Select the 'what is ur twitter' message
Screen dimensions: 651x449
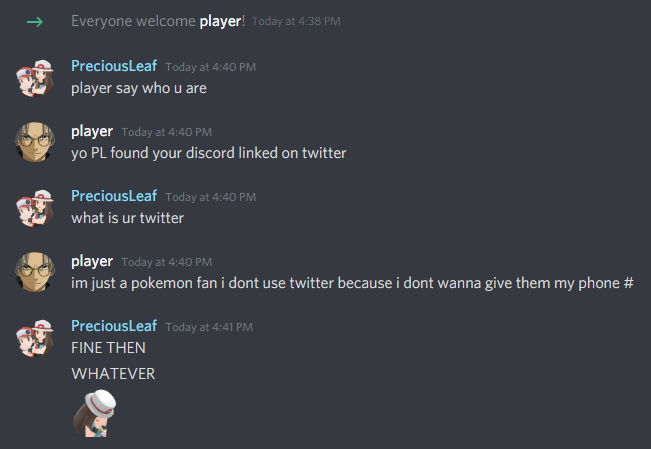127,218
